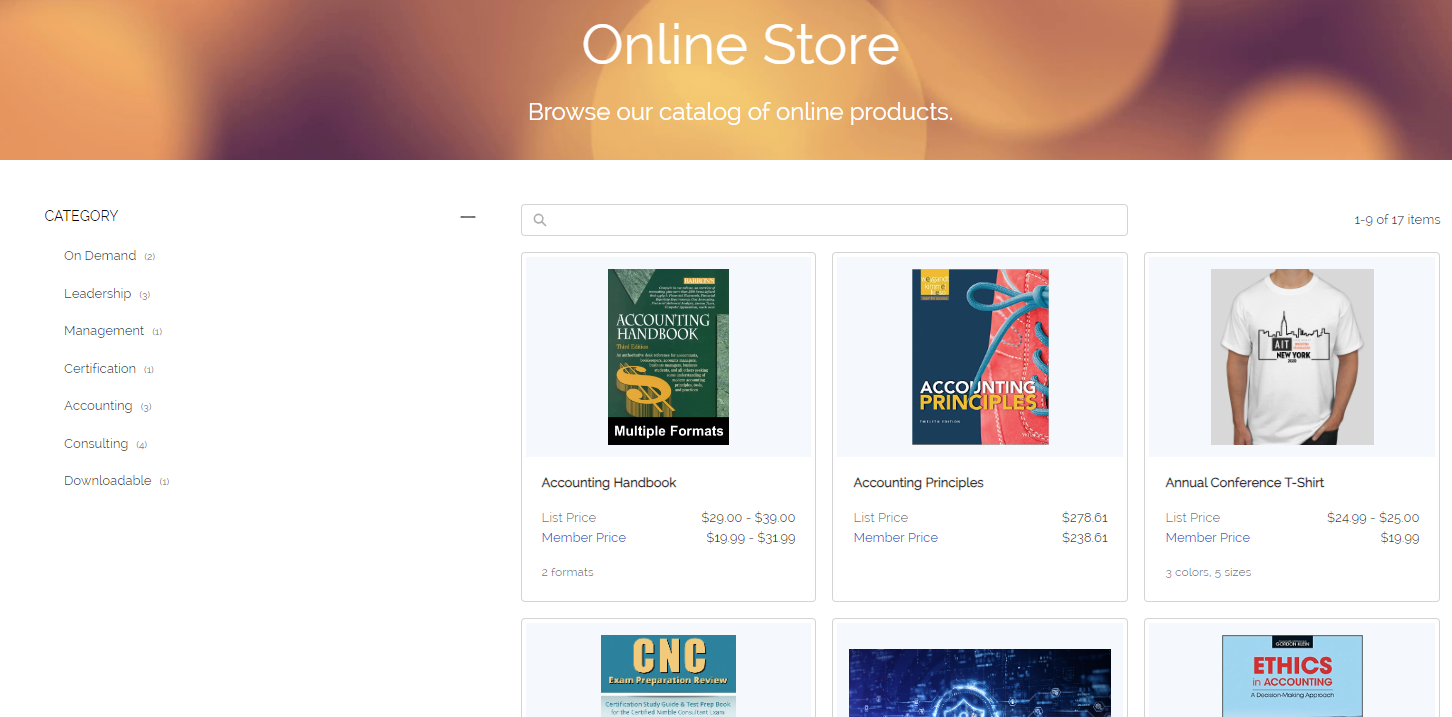
Task: Show Downloadable category products
Action: tap(108, 481)
